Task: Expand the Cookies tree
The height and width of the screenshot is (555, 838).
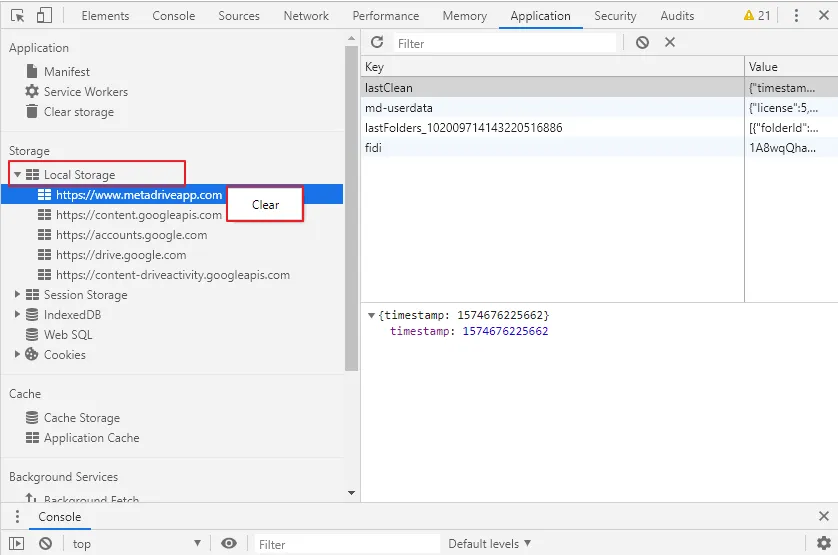Action: point(17,354)
